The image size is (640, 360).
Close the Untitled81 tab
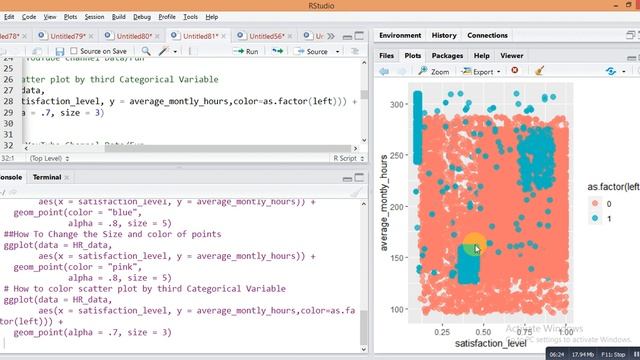(223, 36)
